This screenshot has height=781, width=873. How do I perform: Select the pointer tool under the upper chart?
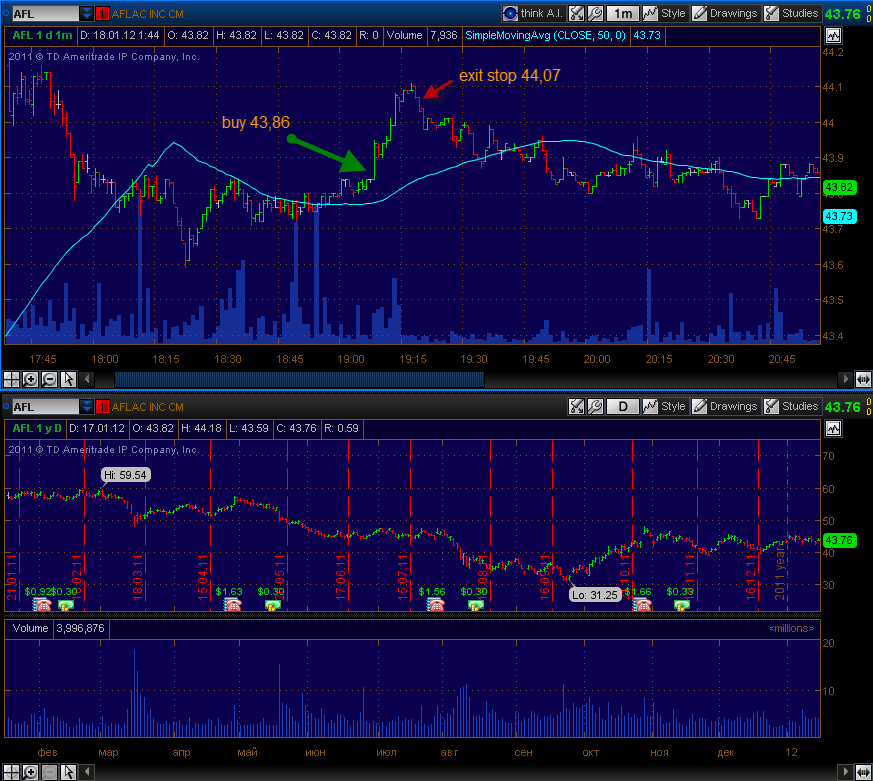(x=68, y=380)
